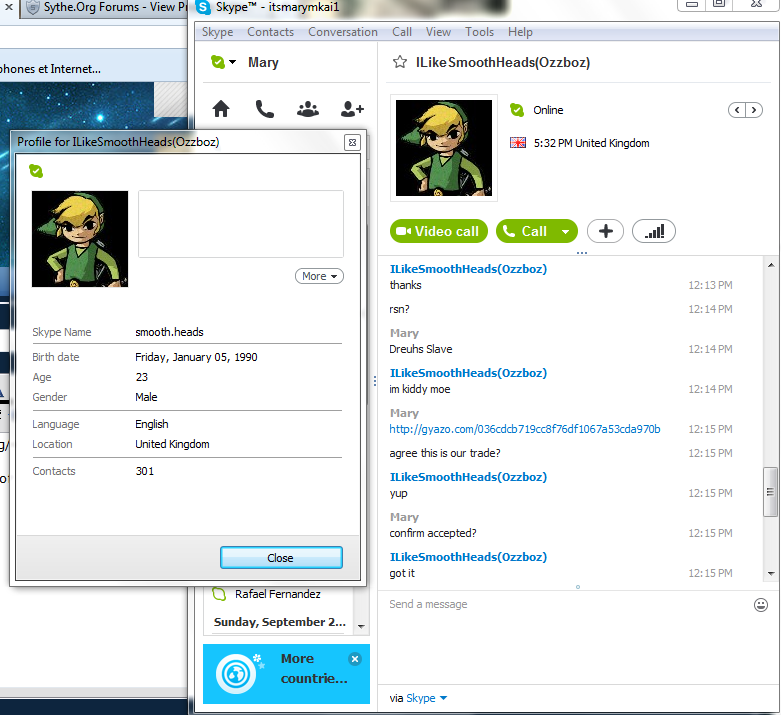Click the splitter handle between panes
The width and height of the screenshot is (781, 715).
(x=375, y=381)
